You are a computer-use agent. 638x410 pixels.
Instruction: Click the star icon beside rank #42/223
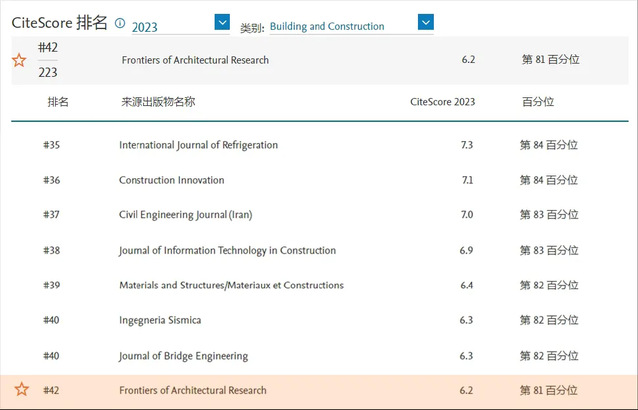(x=19, y=60)
